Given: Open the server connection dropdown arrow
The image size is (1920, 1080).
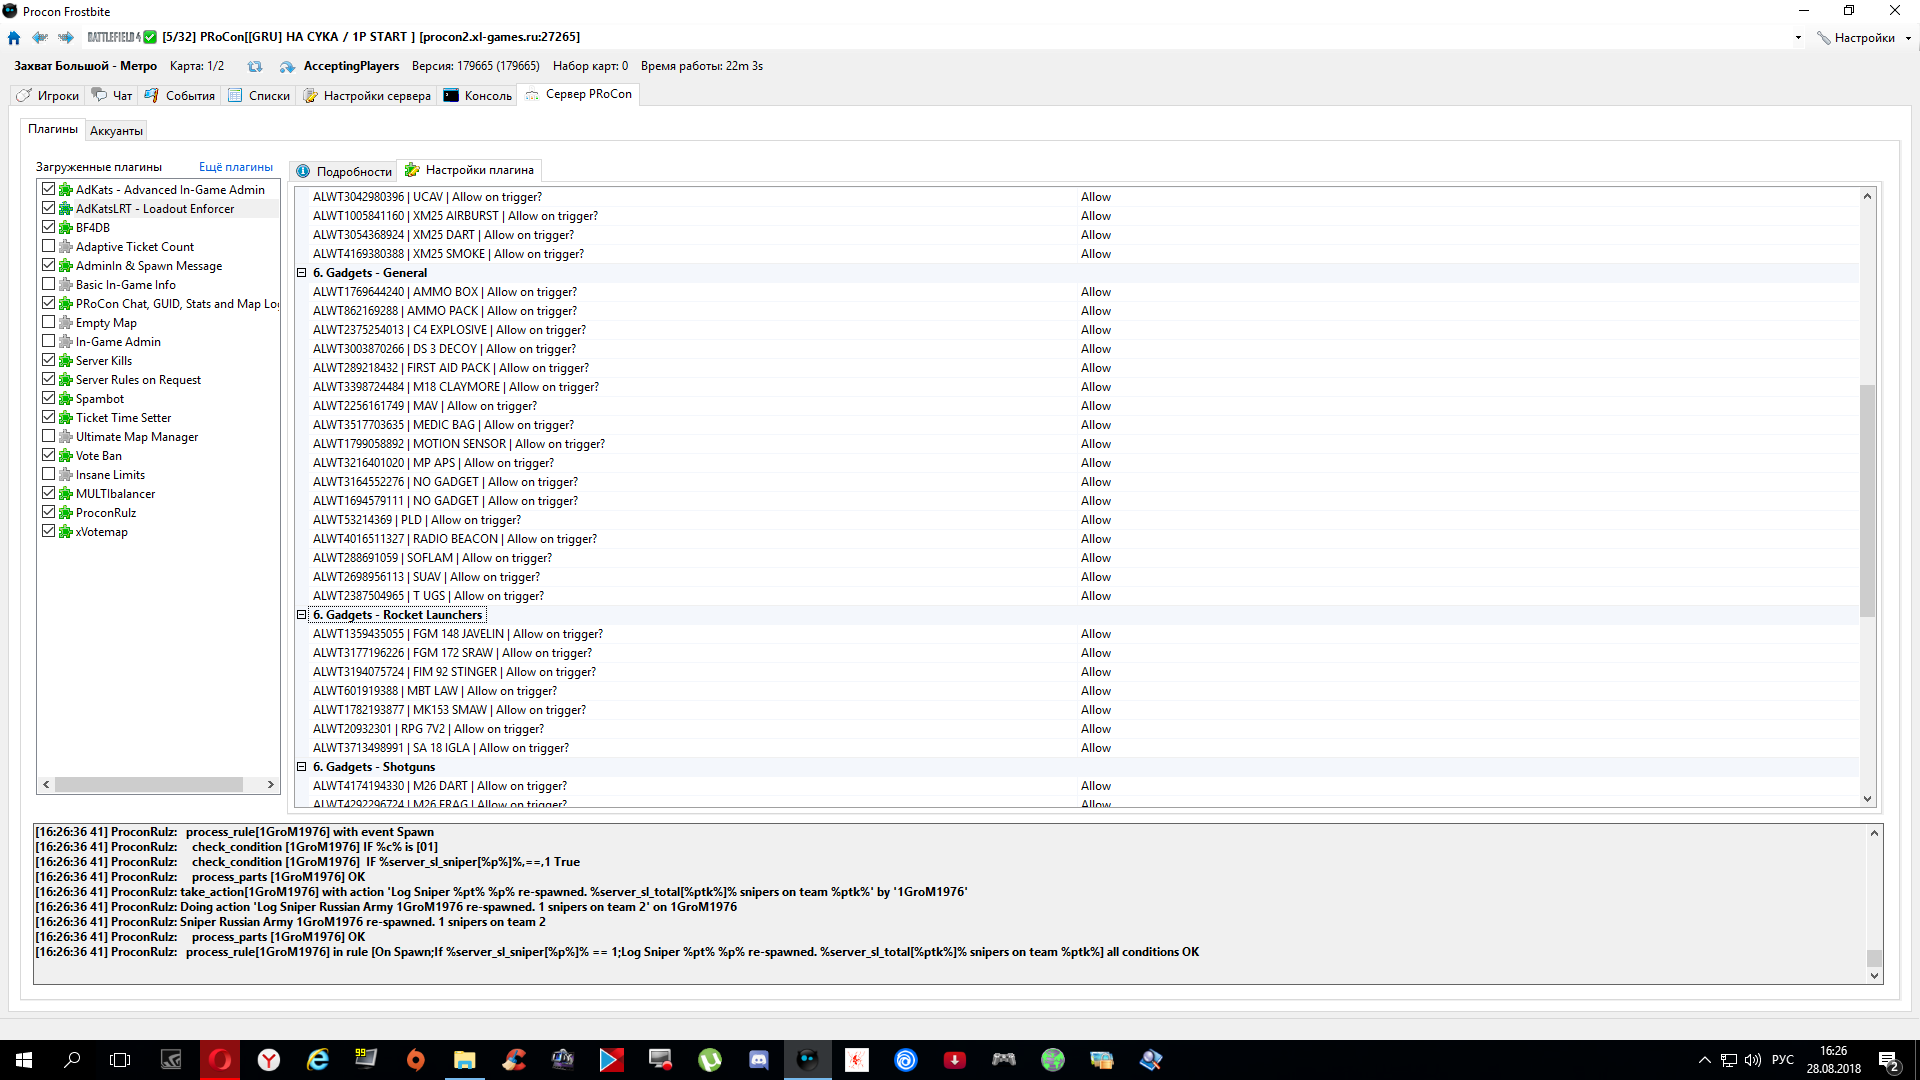Looking at the screenshot, I should [x=1798, y=38].
